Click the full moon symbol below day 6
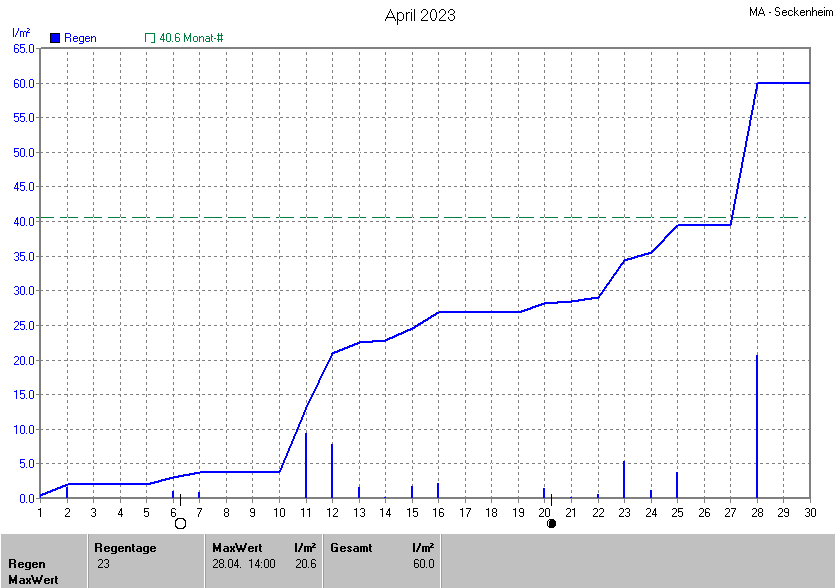 pos(180,523)
